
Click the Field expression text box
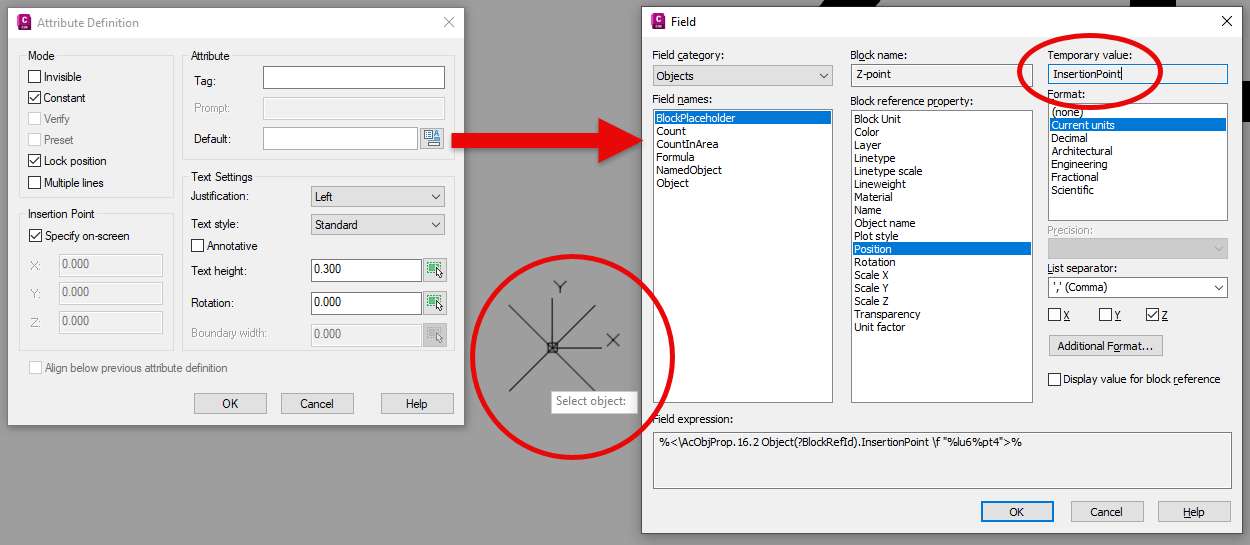[942, 460]
